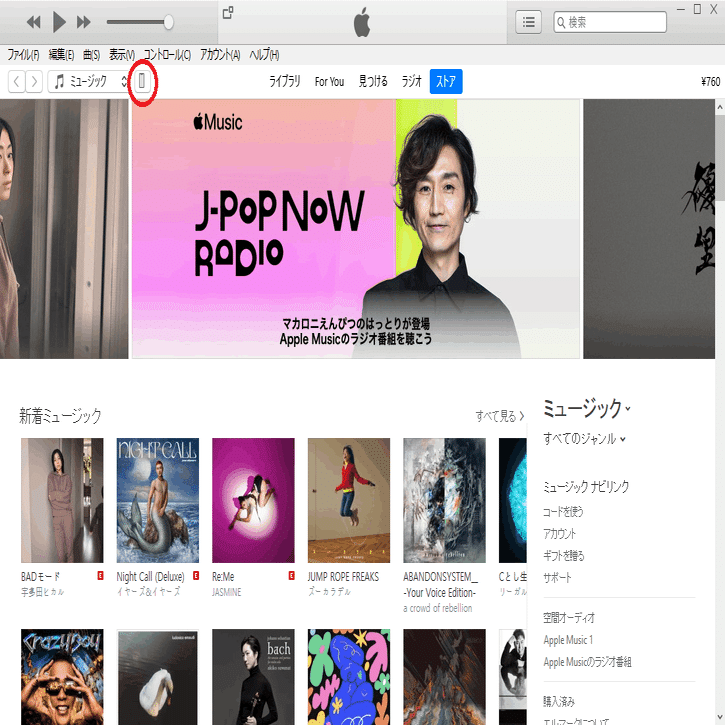Click the explicit badge beside BADモード
Image resolution: width=725 pixels, height=725 pixels.
click(x=100, y=576)
